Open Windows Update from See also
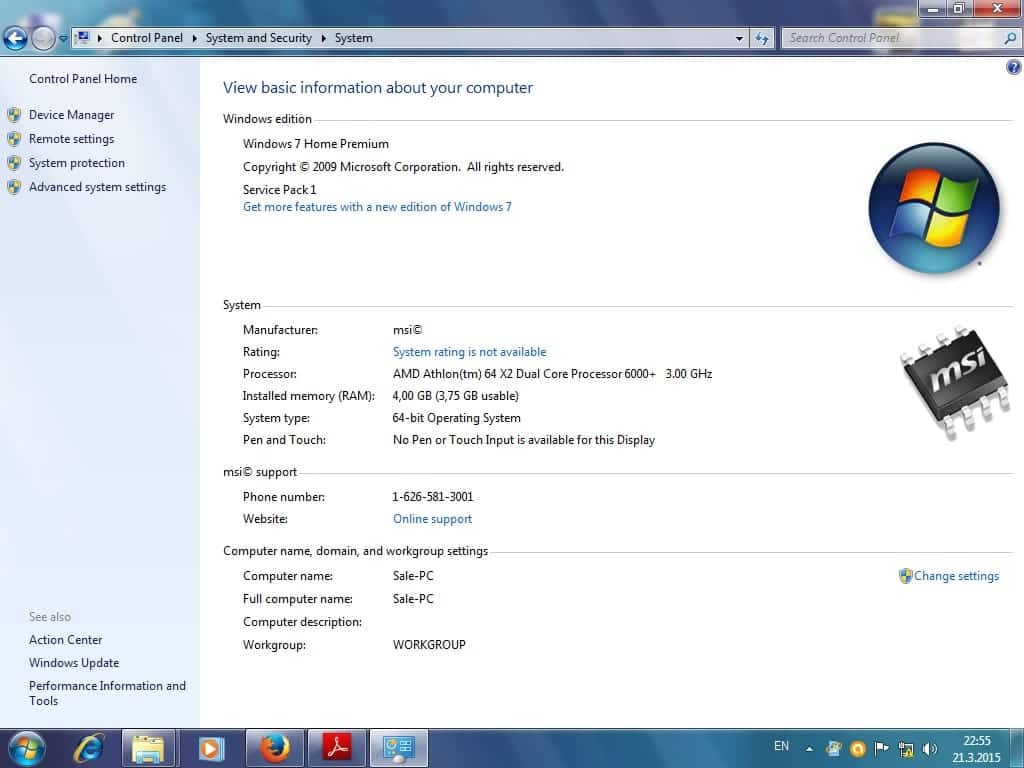 click(74, 663)
